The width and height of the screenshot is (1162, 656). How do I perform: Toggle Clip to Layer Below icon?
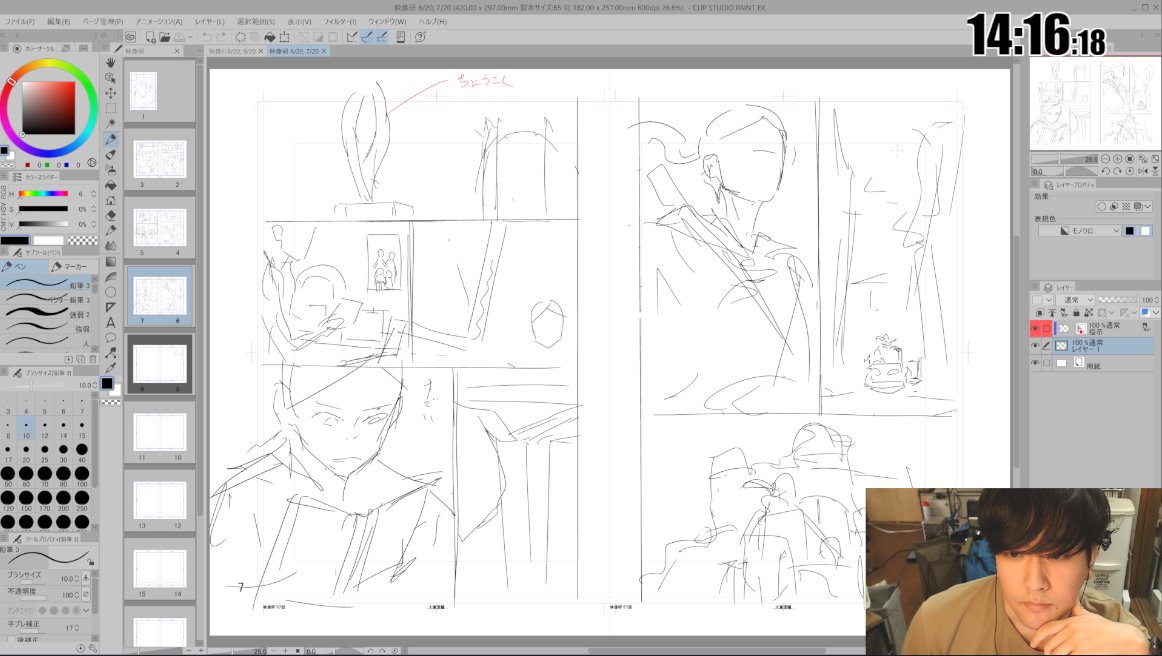tap(1040, 313)
